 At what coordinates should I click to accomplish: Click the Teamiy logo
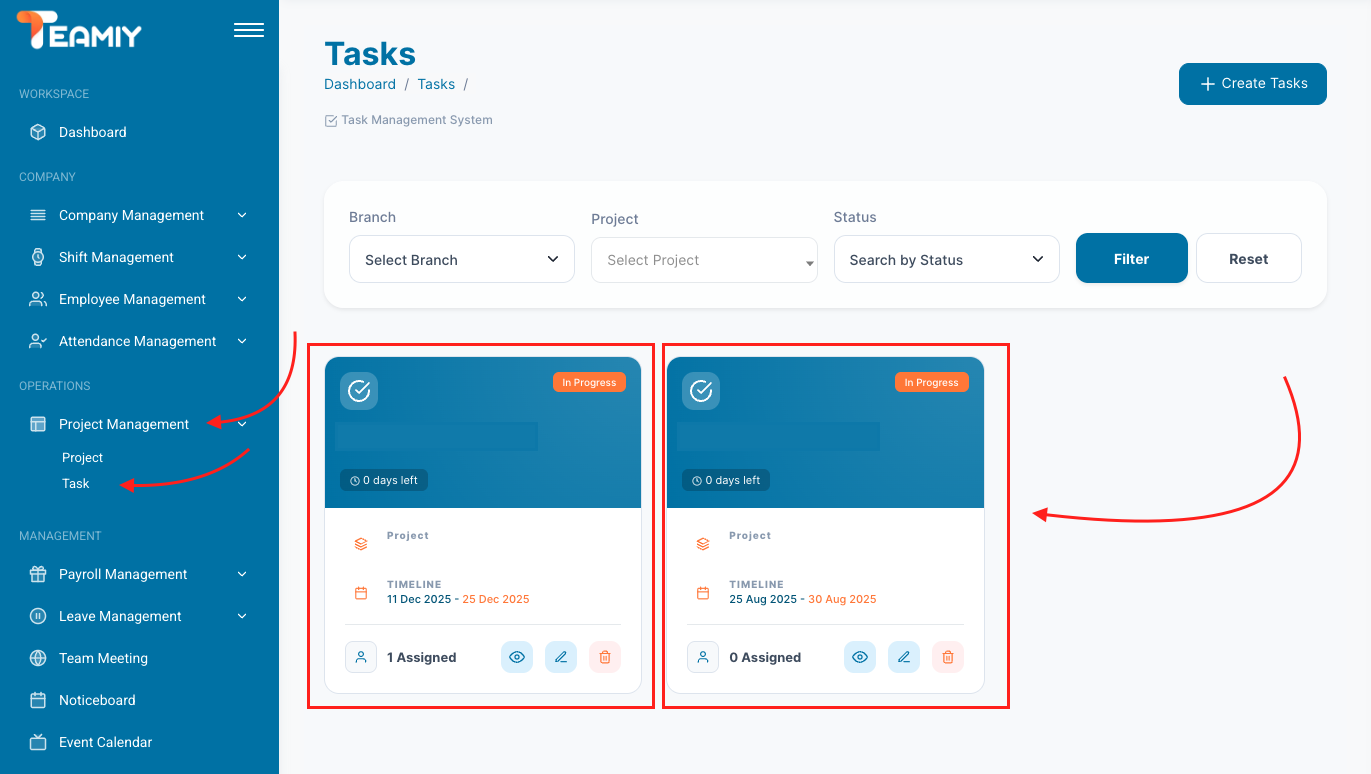[80, 30]
